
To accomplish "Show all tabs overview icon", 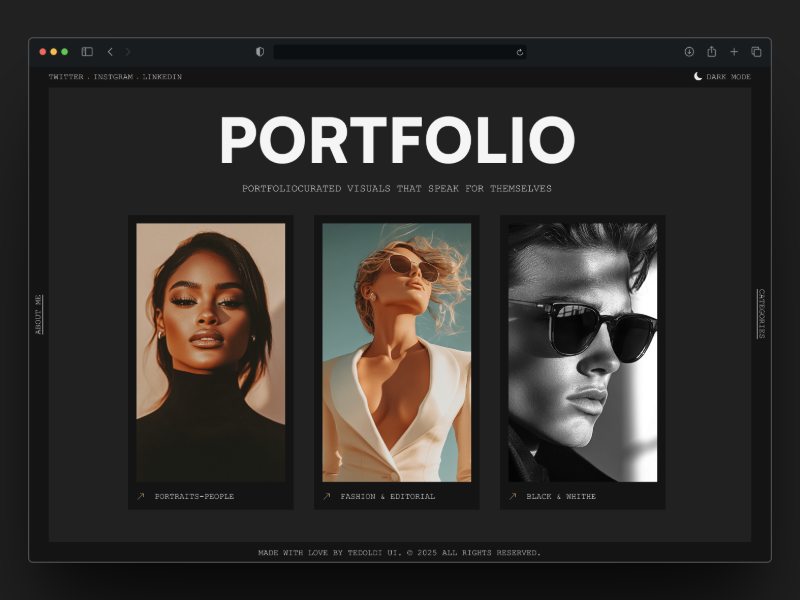I will [756, 51].
